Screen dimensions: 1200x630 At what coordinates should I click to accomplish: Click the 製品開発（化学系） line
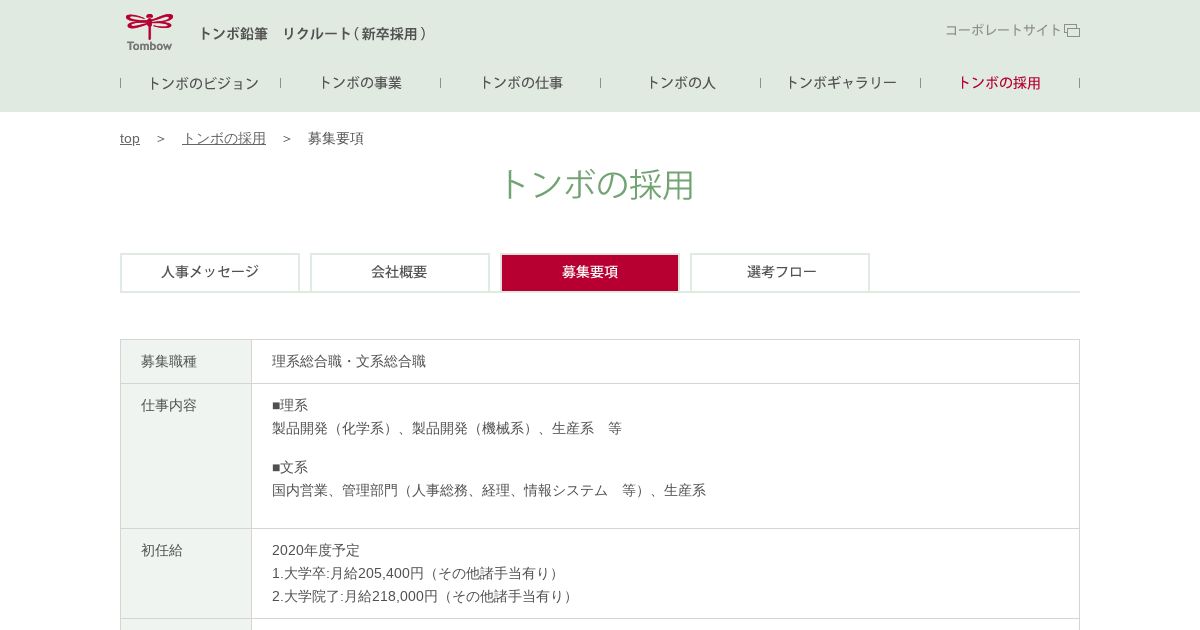(447, 429)
